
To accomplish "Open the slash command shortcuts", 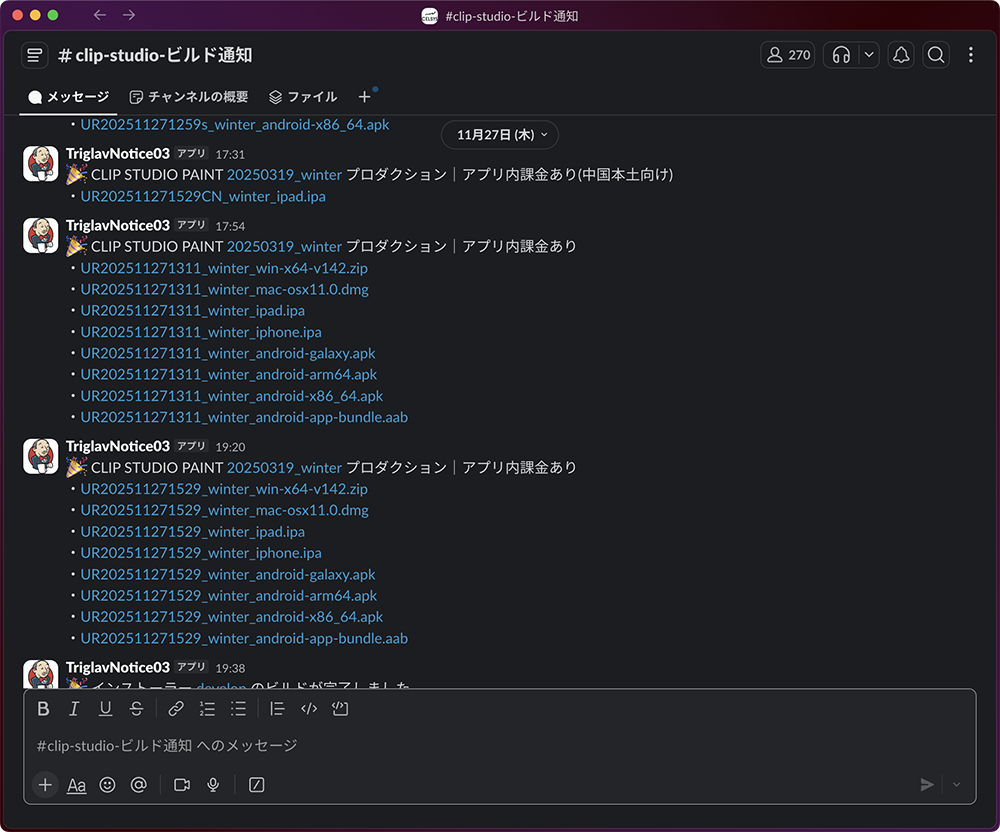I will 256,785.
